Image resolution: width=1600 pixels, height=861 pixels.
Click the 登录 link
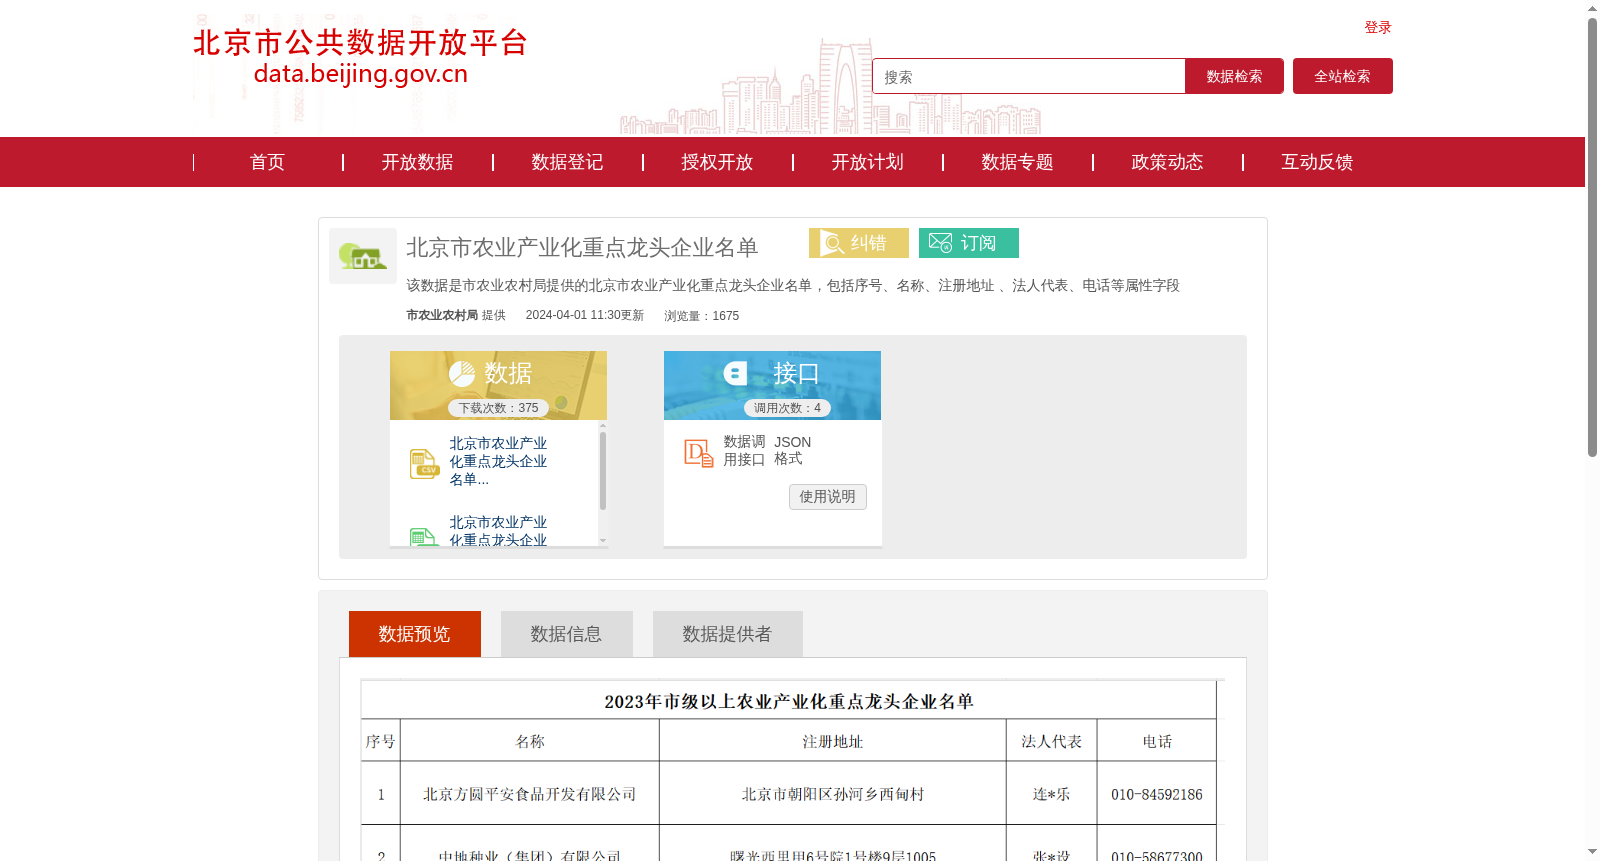tap(1378, 27)
